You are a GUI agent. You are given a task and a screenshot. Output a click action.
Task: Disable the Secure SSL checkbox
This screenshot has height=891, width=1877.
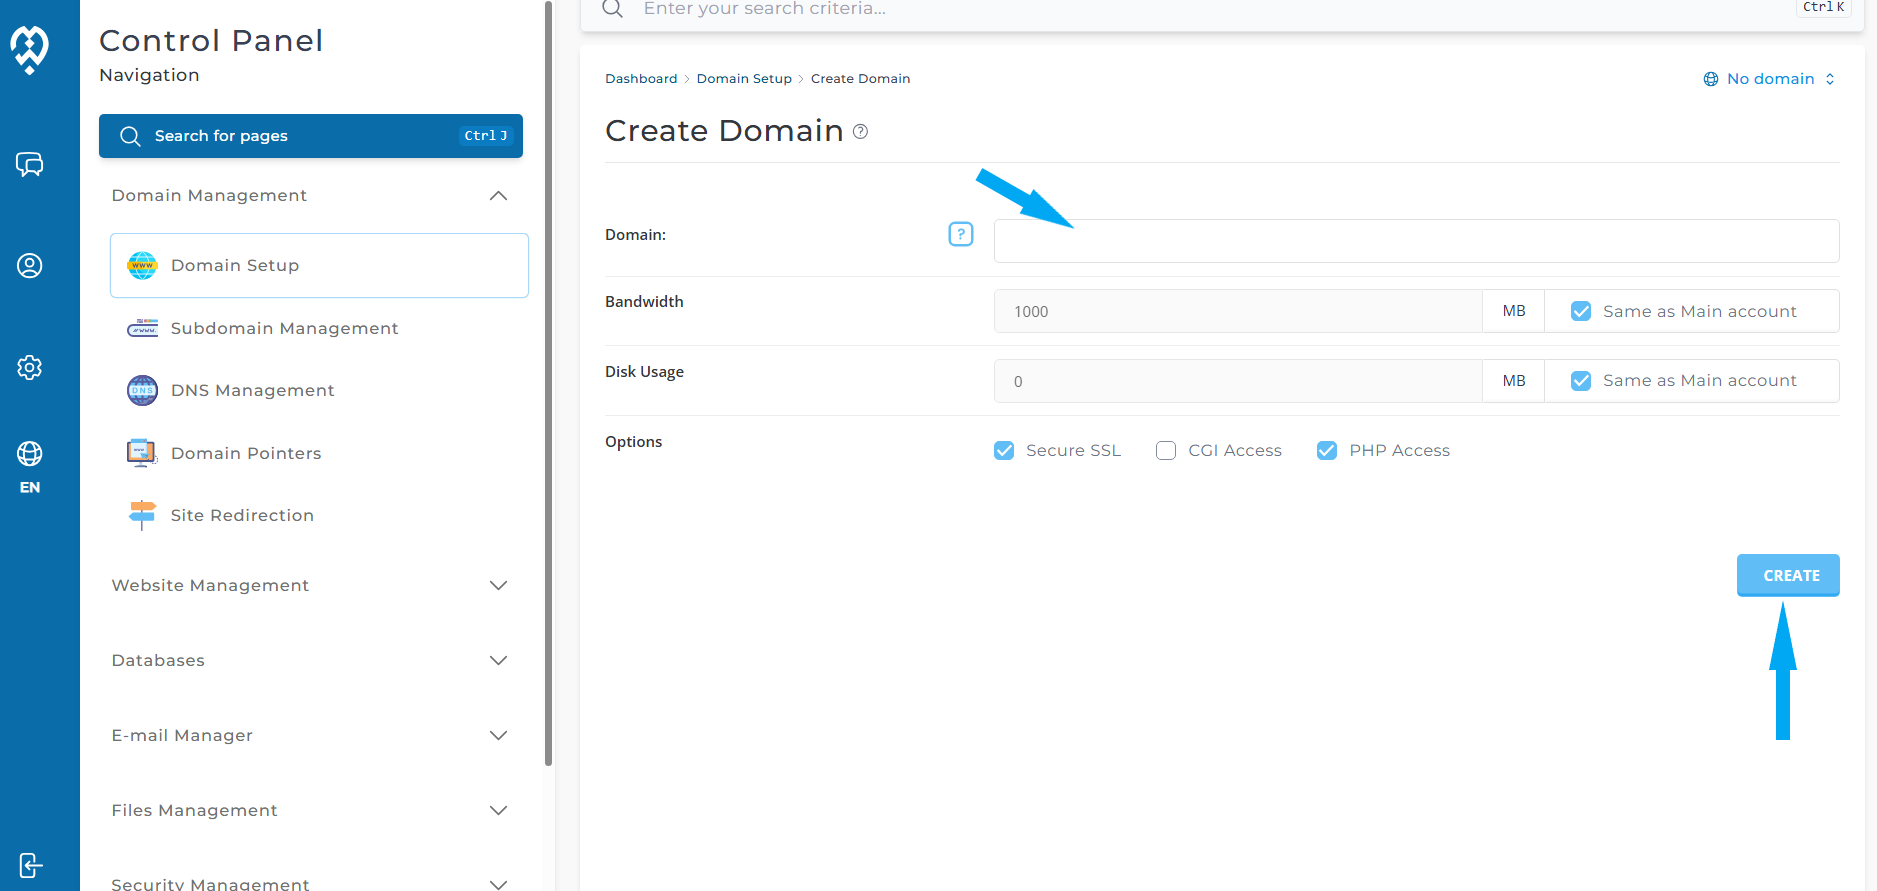pyautogui.click(x=1004, y=451)
